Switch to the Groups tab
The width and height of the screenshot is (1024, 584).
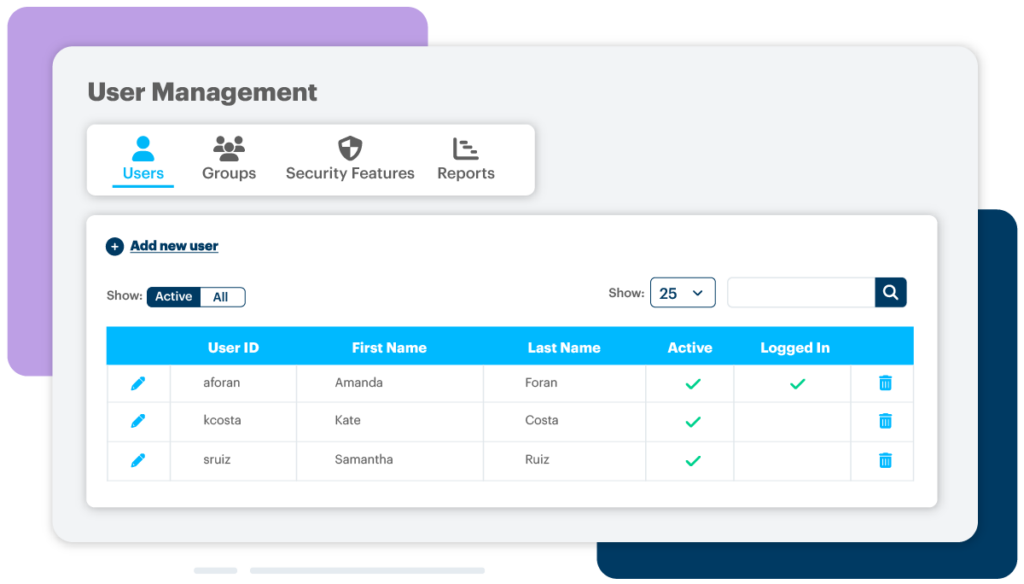click(229, 160)
